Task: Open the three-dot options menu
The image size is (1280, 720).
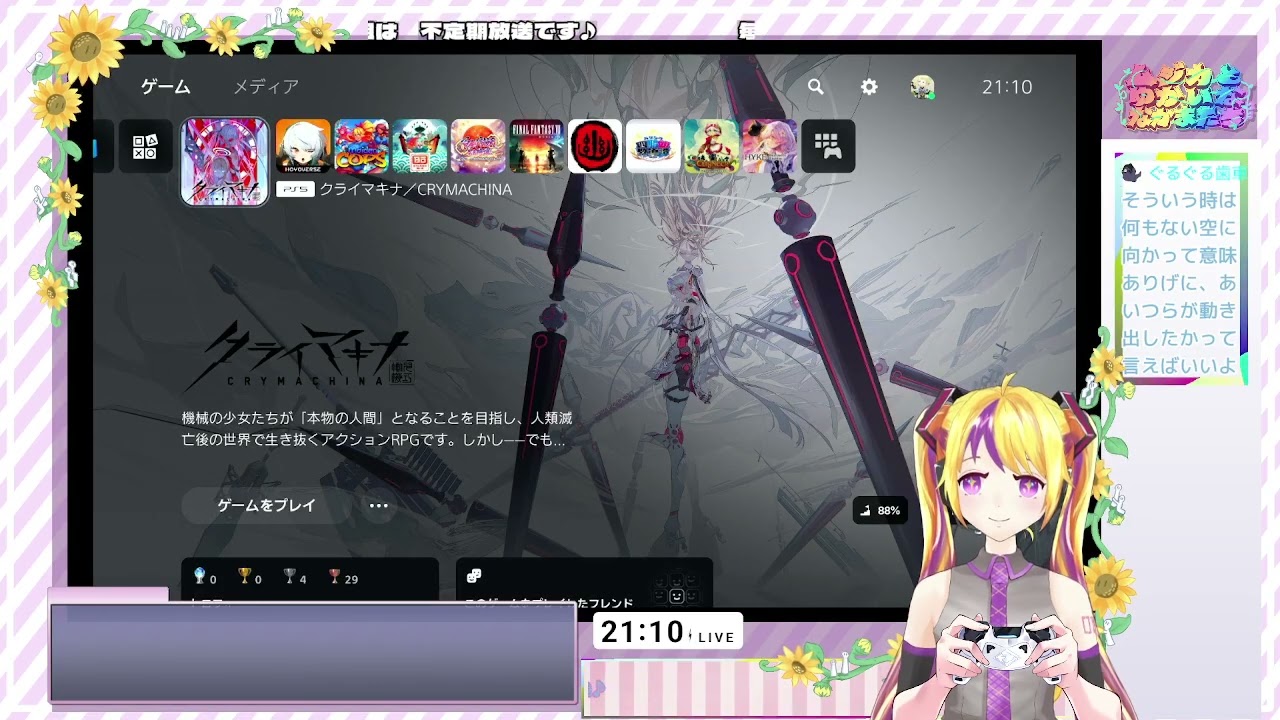Action: [378, 506]
